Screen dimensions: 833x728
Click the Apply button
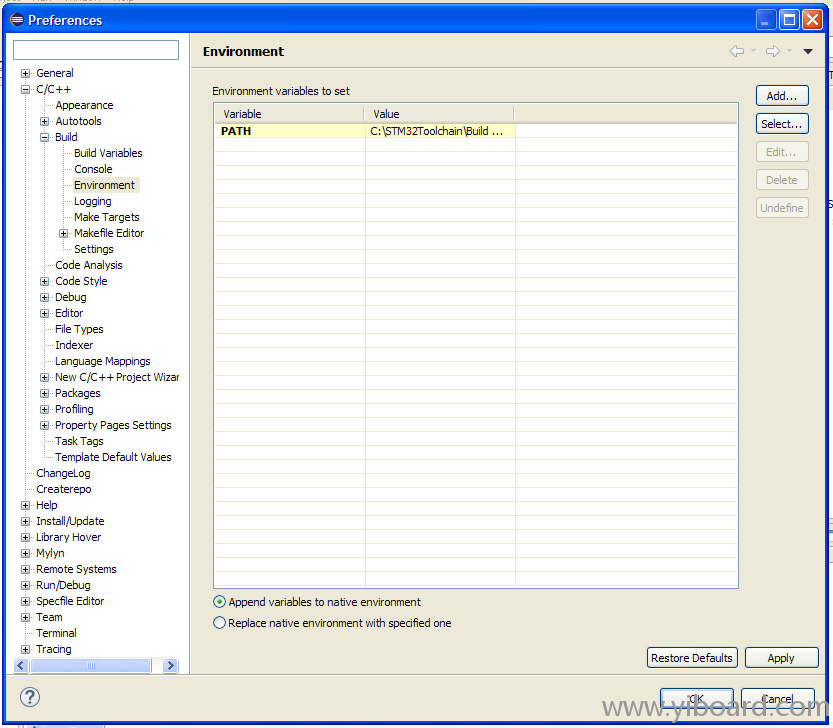tap(781, 658)
